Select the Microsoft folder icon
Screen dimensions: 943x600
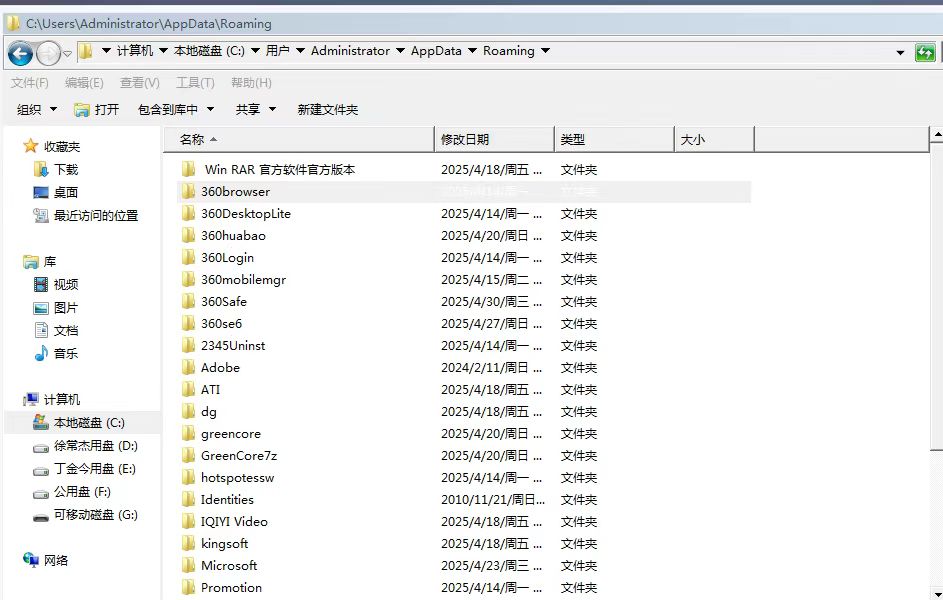click(188, 565)
